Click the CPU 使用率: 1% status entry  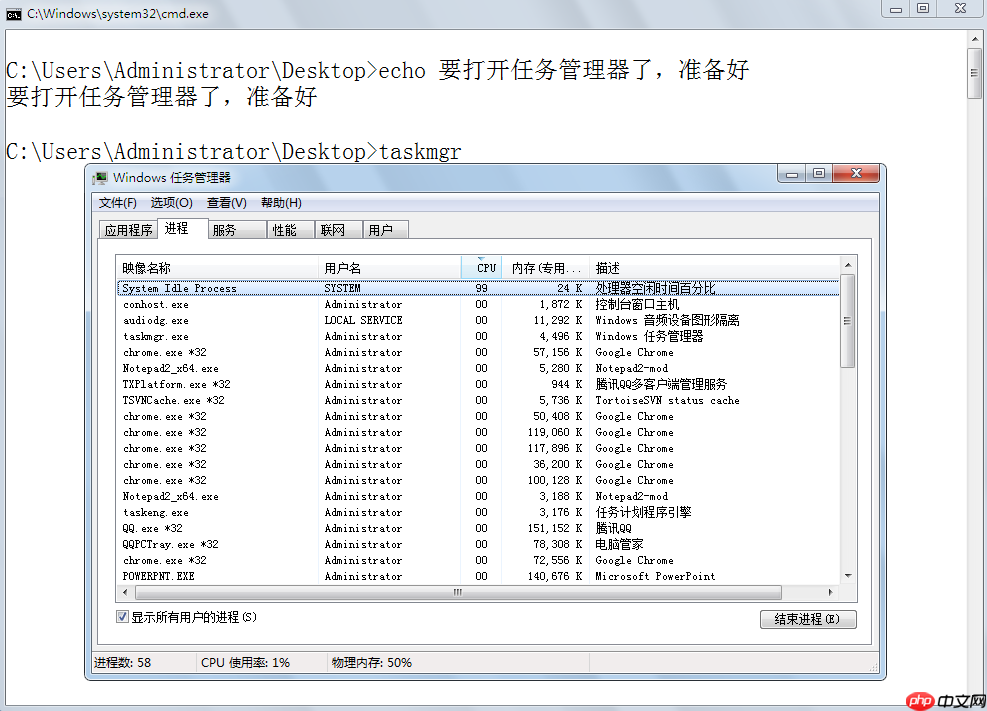[245, 663]
